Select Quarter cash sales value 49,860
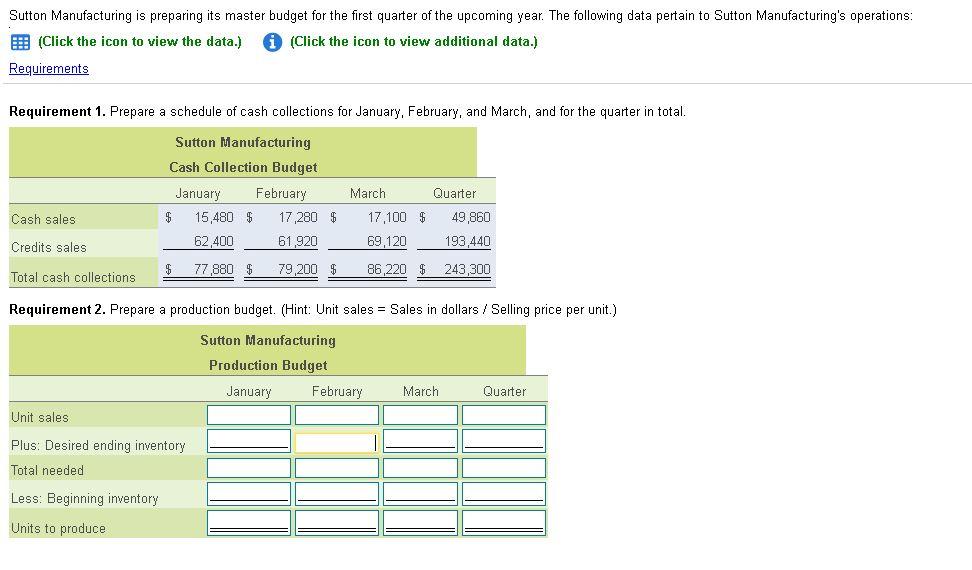The width and height of the screenshot is (972, 570). tap(471, 217)
